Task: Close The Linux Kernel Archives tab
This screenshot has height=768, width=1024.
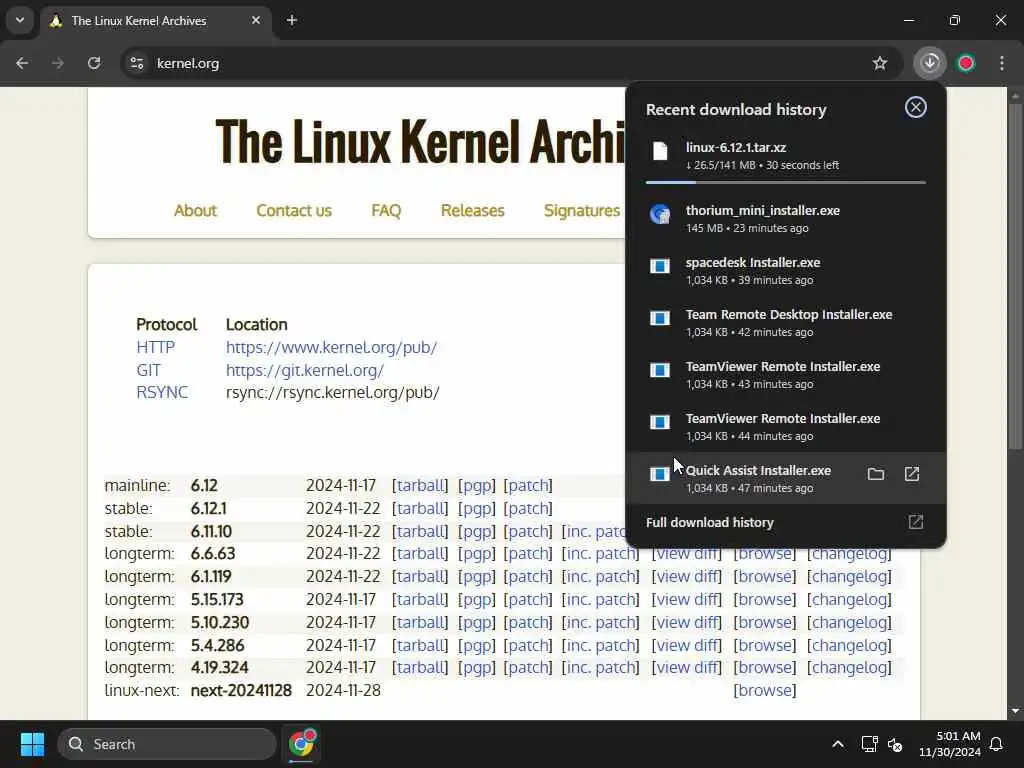Action: 256,20
